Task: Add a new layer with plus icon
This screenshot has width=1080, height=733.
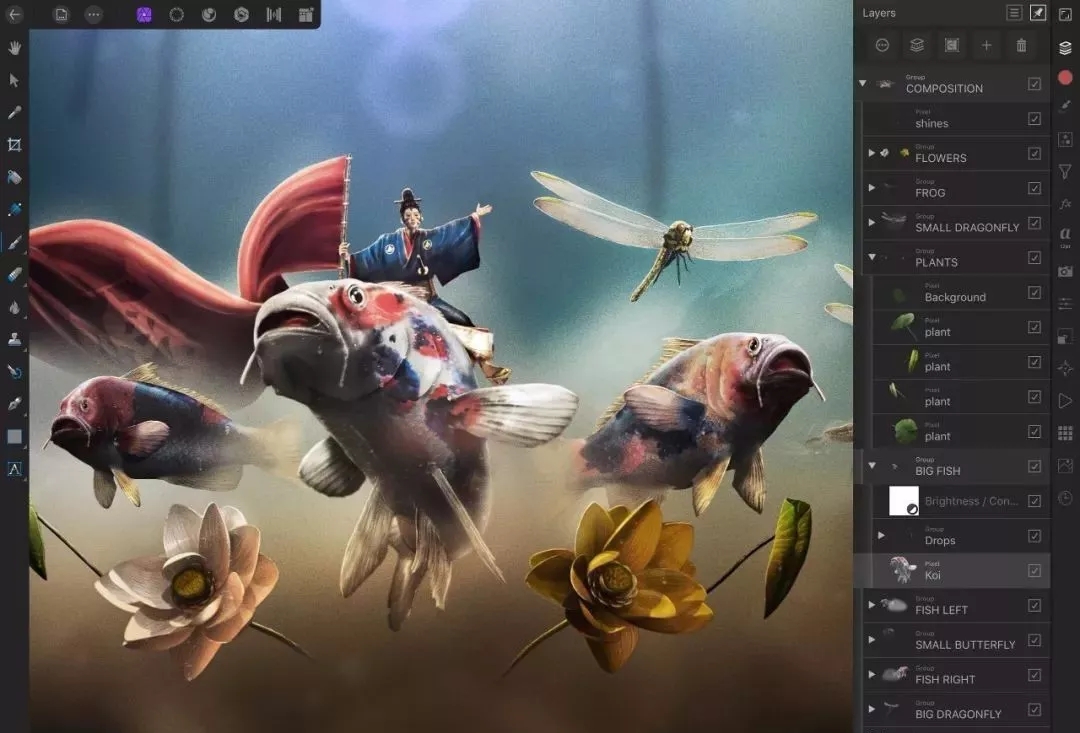Action: click(986, 45)
